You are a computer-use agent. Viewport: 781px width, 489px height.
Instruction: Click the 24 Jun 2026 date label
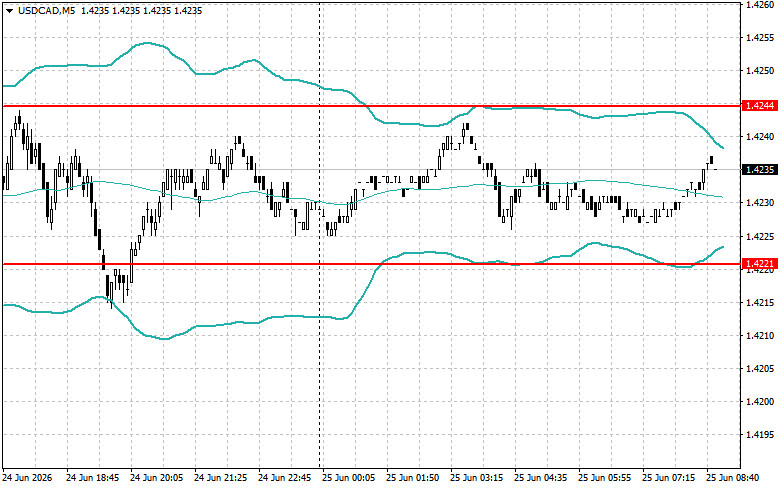(27, 478)
